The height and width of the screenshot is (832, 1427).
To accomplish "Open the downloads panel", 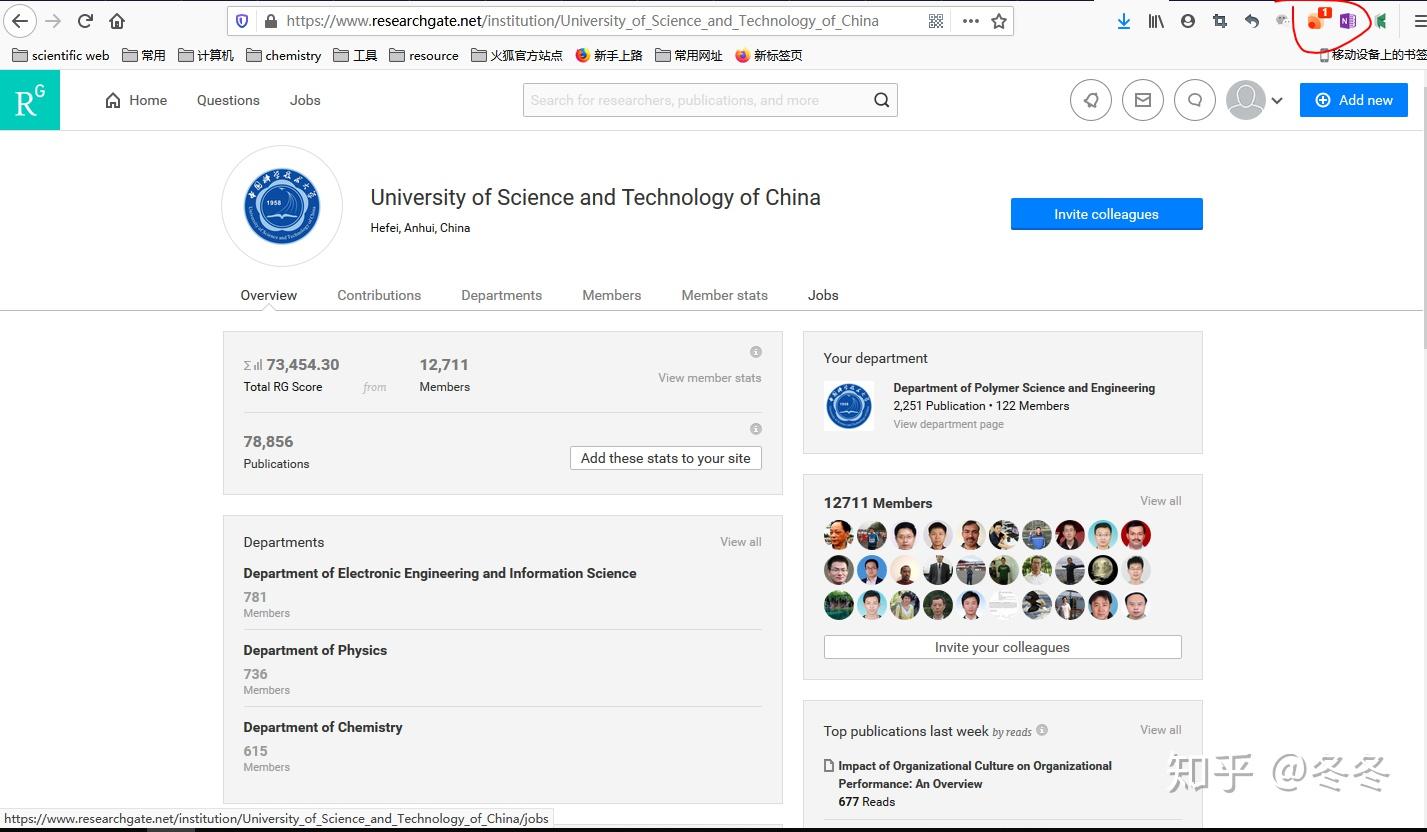I will point(1124,21).
